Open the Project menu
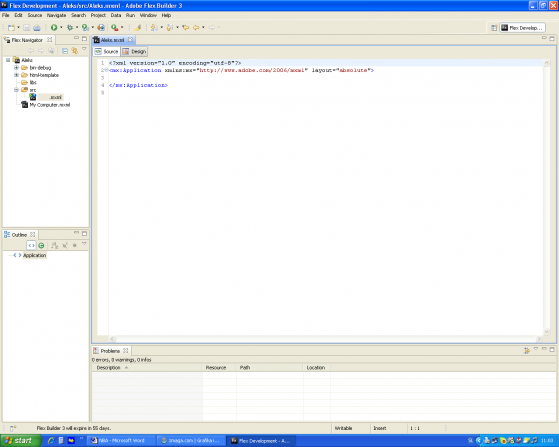This screenshot has height=447, width=559. [98, 15]
